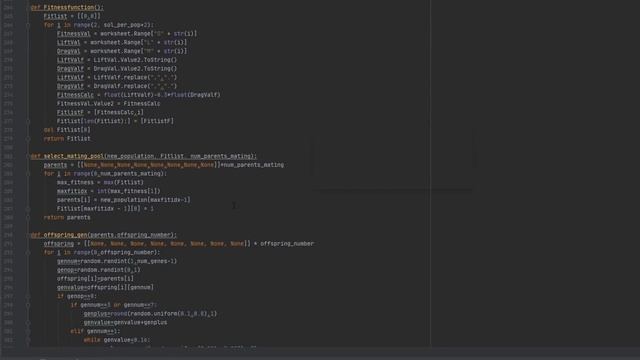Click fold marker beside 'Fitlist[len(Fitlist):] = [FitlistF]'
Image resolution: width=640 pixels, height=360 pixels.
28,121
